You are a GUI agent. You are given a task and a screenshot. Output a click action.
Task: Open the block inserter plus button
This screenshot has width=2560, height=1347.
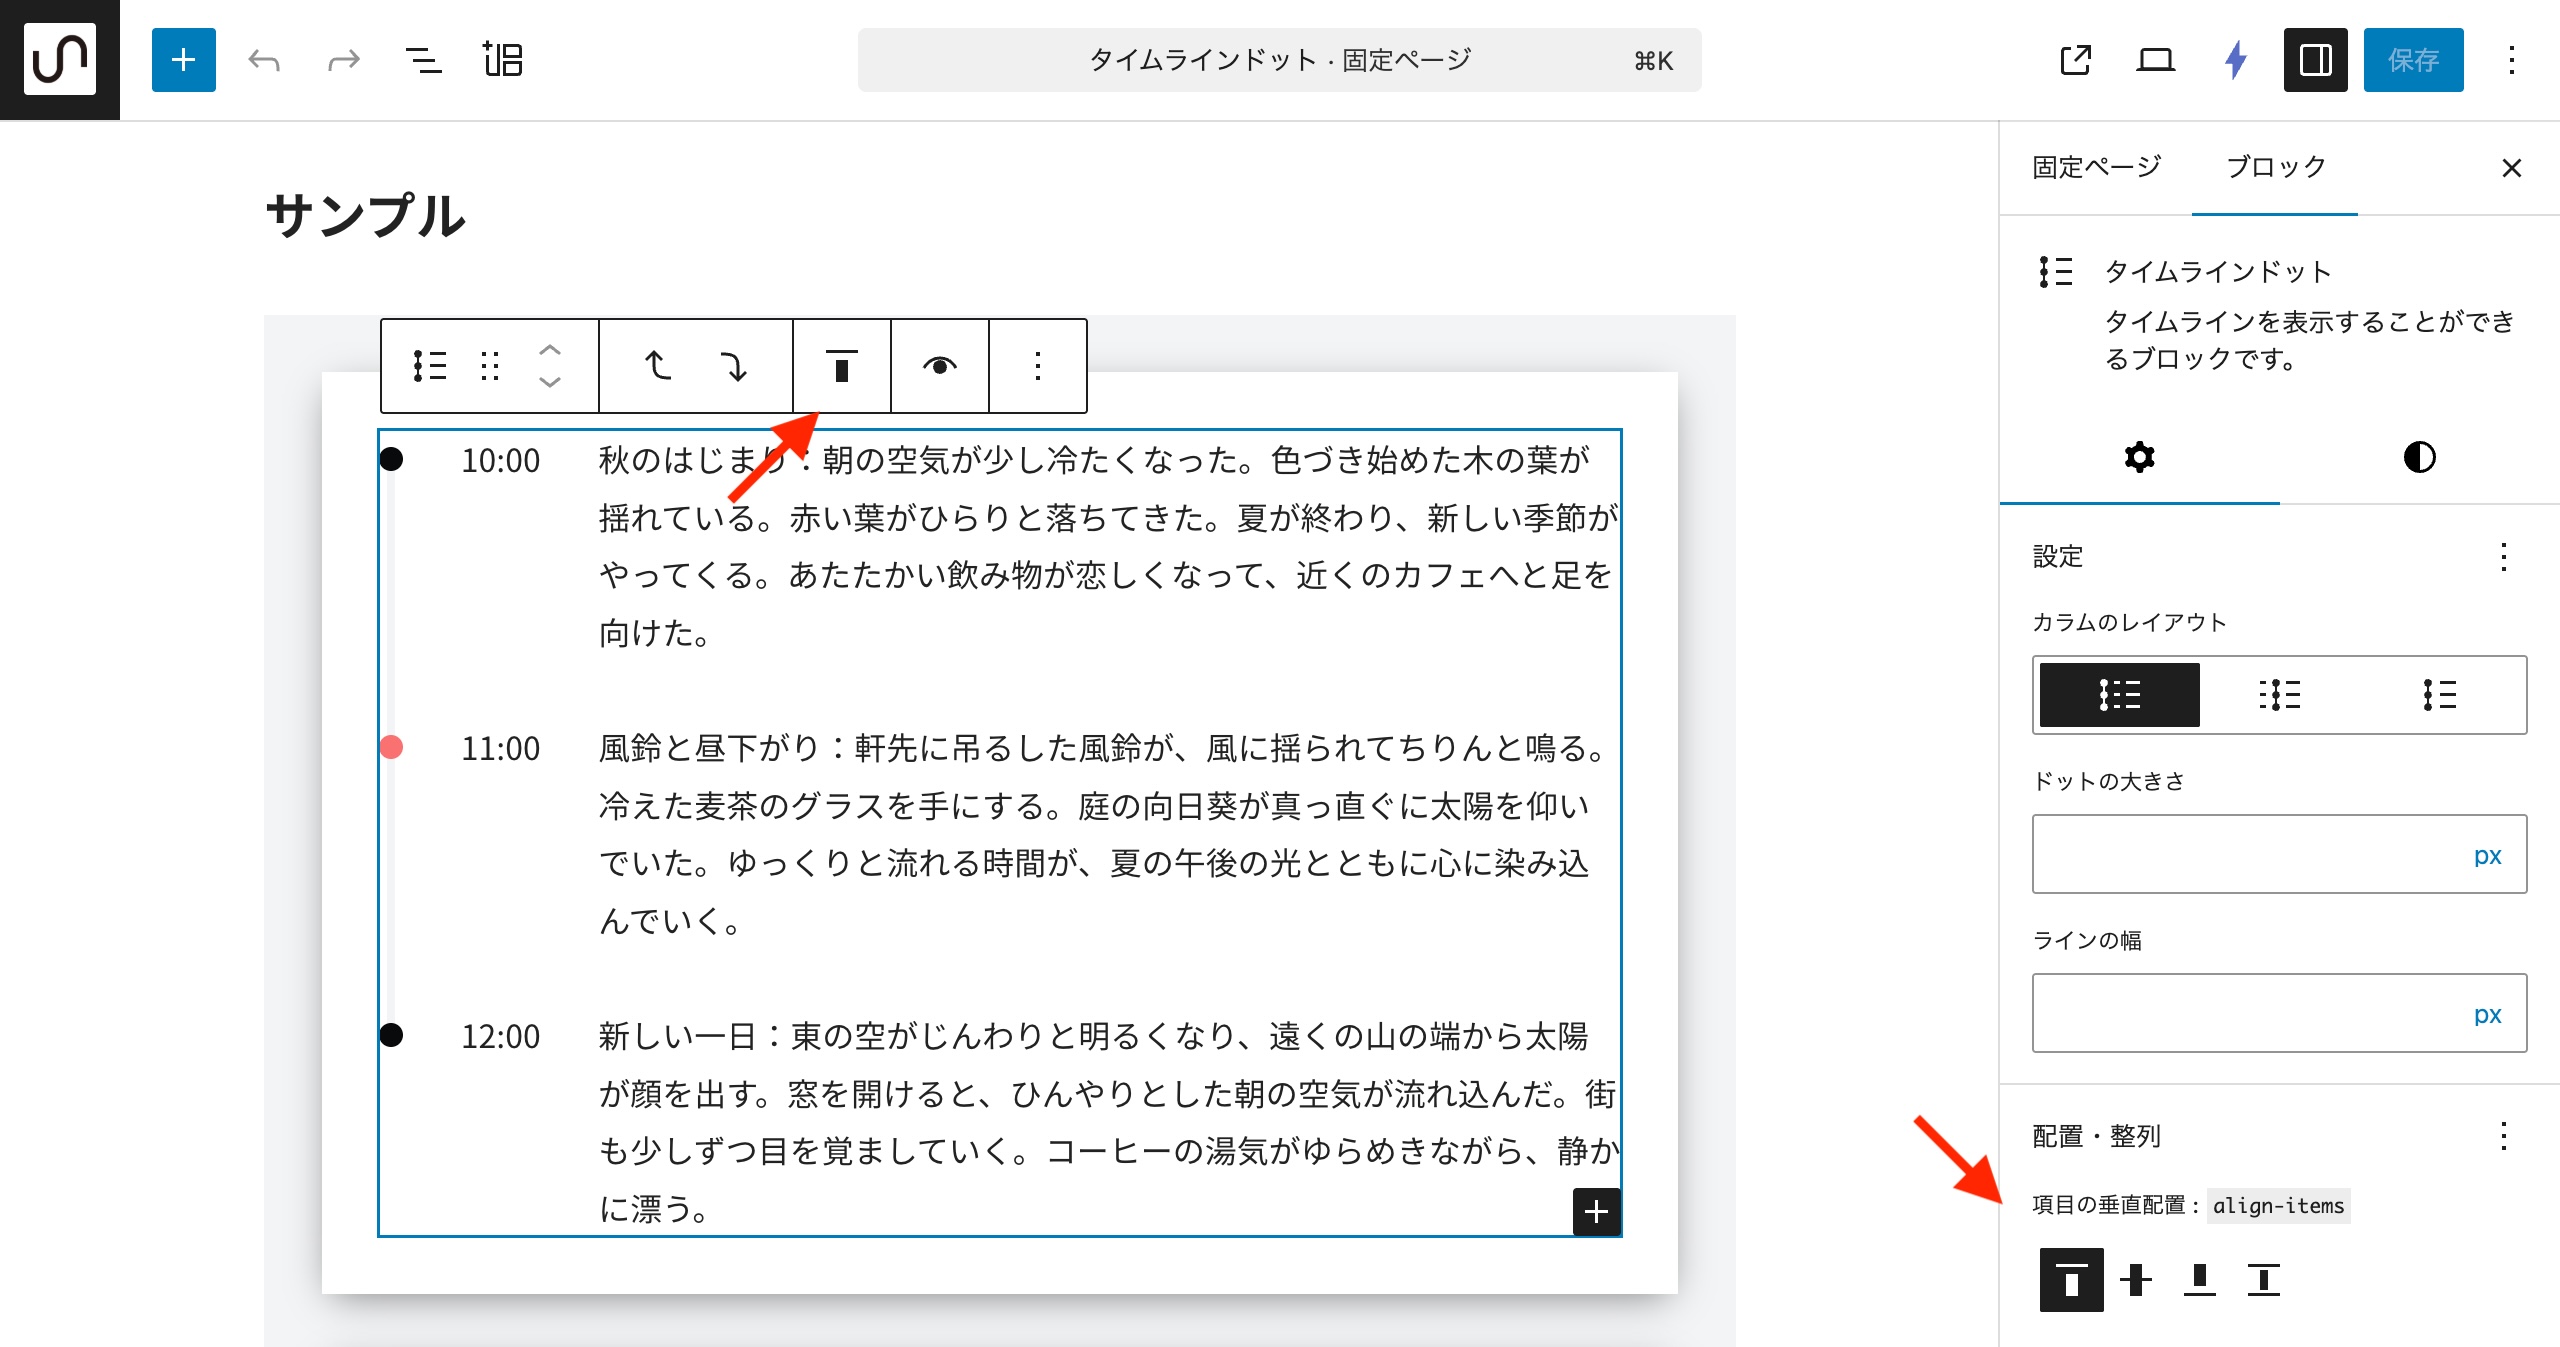tap(183, 60)
